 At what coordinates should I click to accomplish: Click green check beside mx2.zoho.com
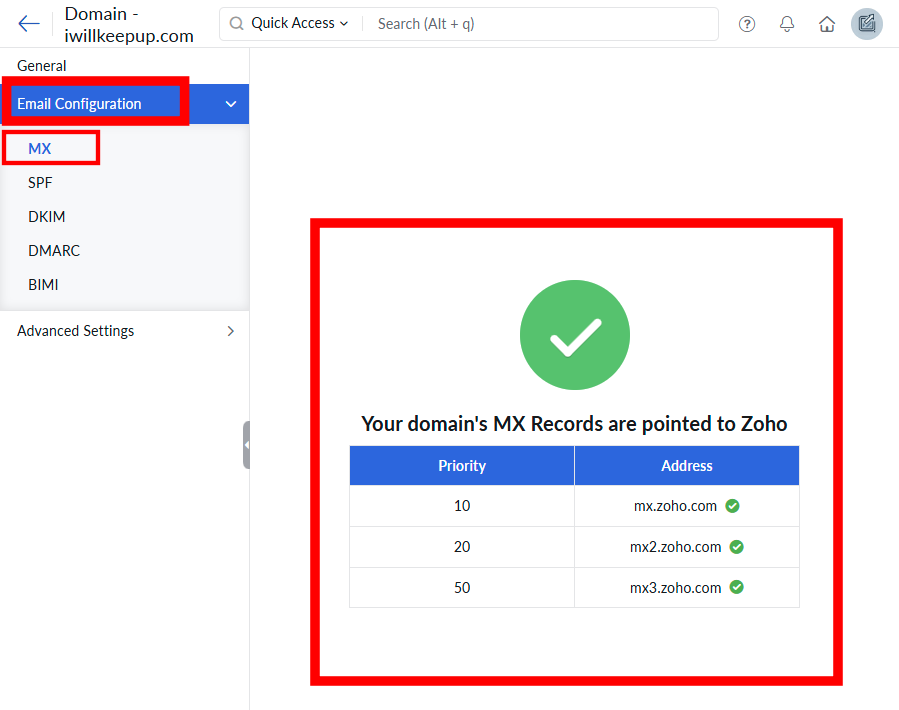(x=737, y=547)
